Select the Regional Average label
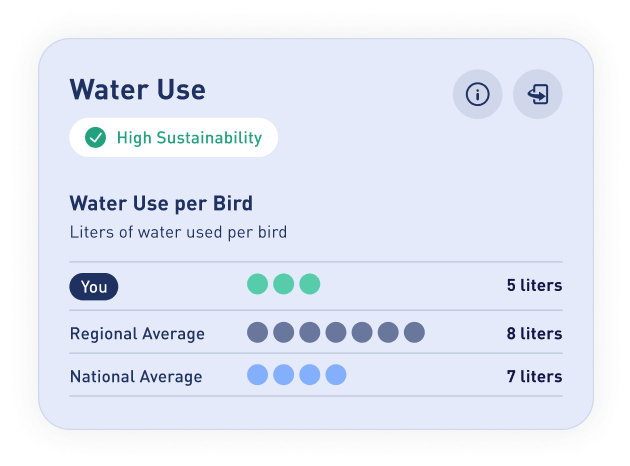Screen dimensions: 630x466 click(137, 334)
